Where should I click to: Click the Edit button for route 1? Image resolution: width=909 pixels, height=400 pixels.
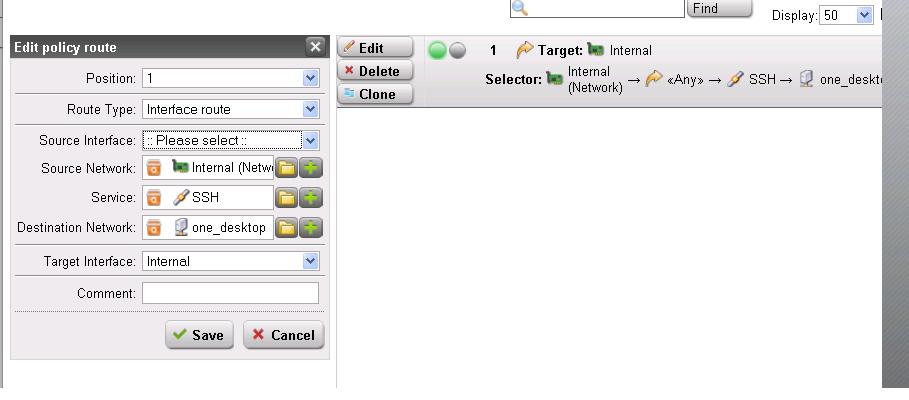375,48
